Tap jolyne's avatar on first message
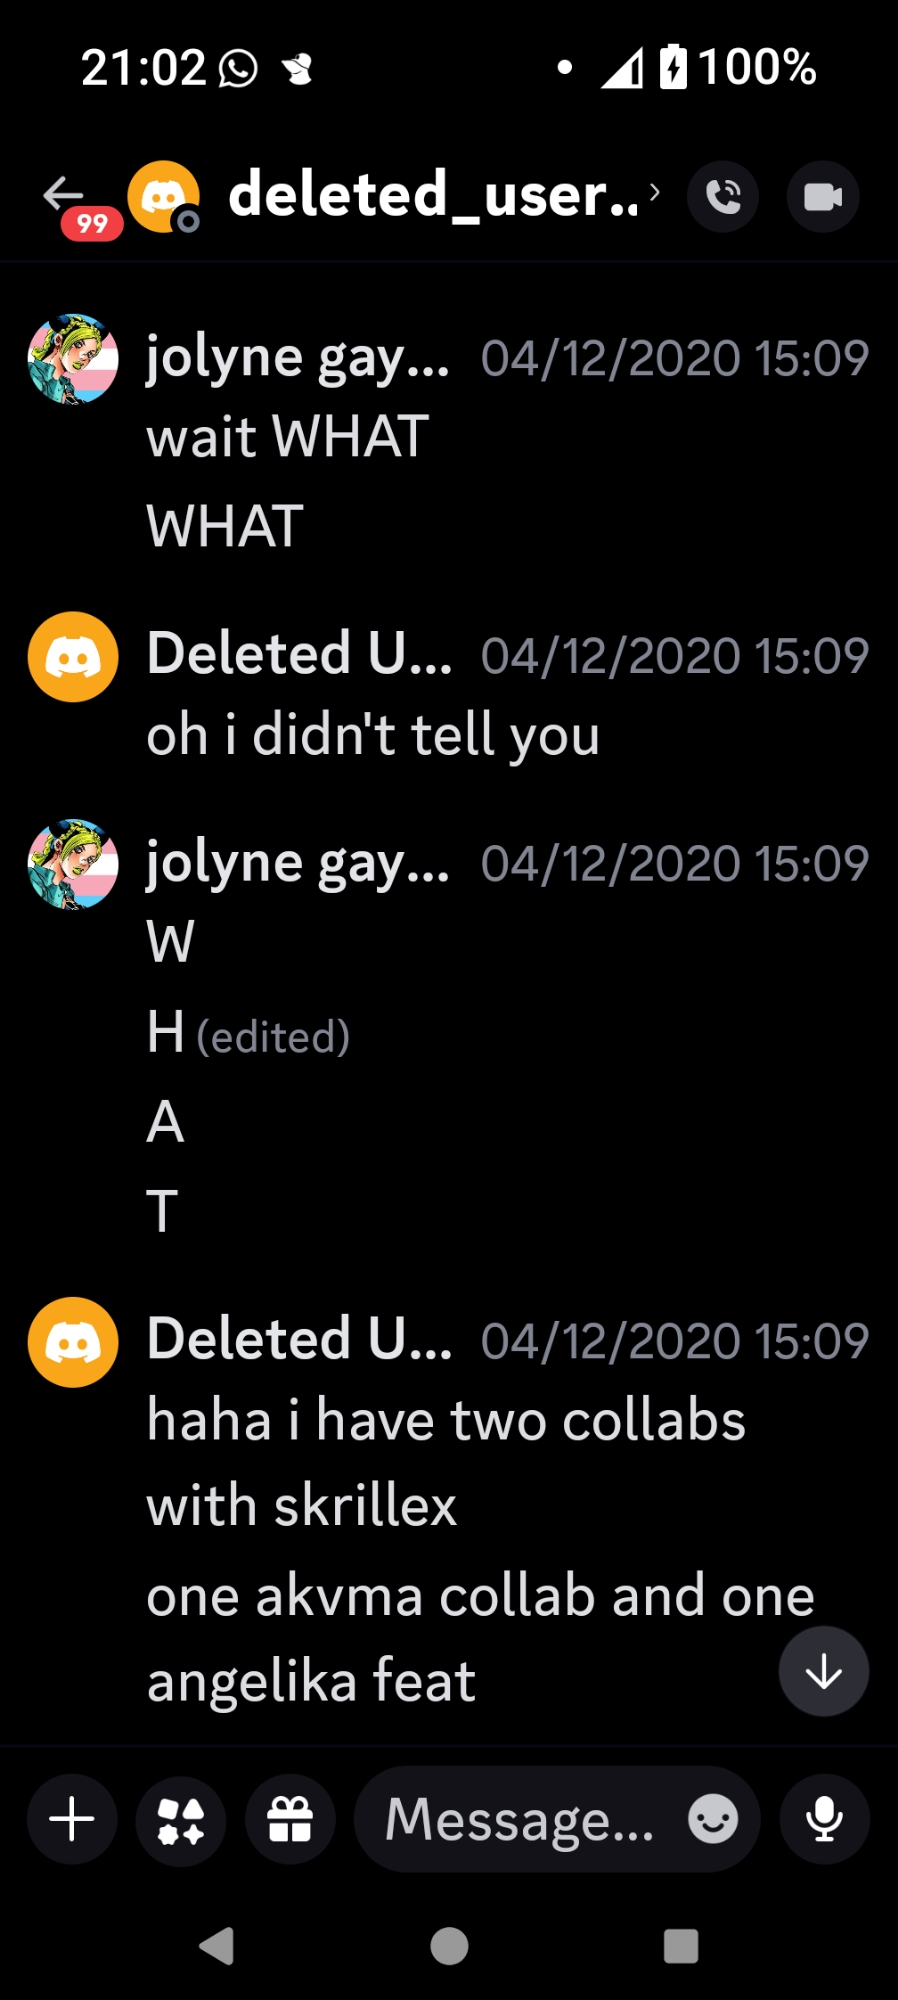 click(73, 359)
